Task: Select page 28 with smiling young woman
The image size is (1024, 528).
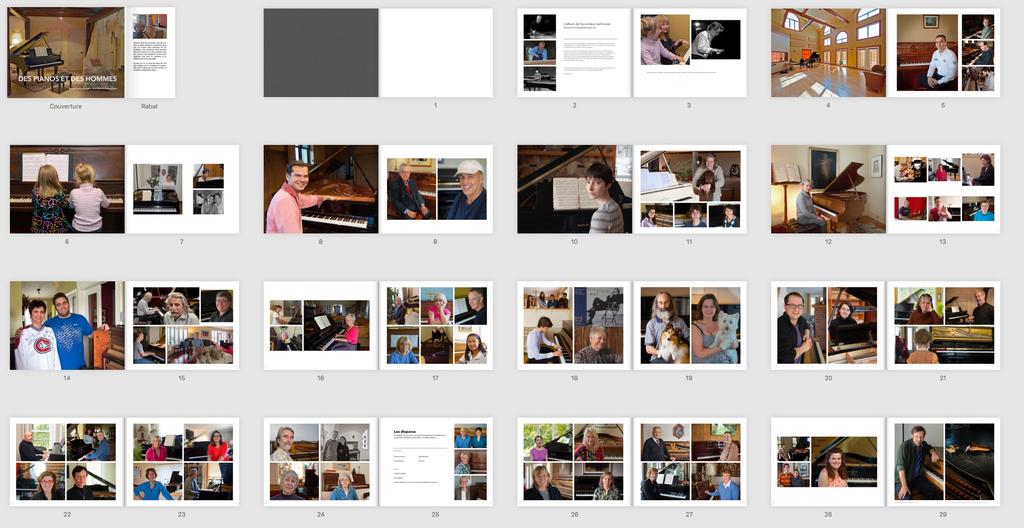Action: [x=828, y=461]
